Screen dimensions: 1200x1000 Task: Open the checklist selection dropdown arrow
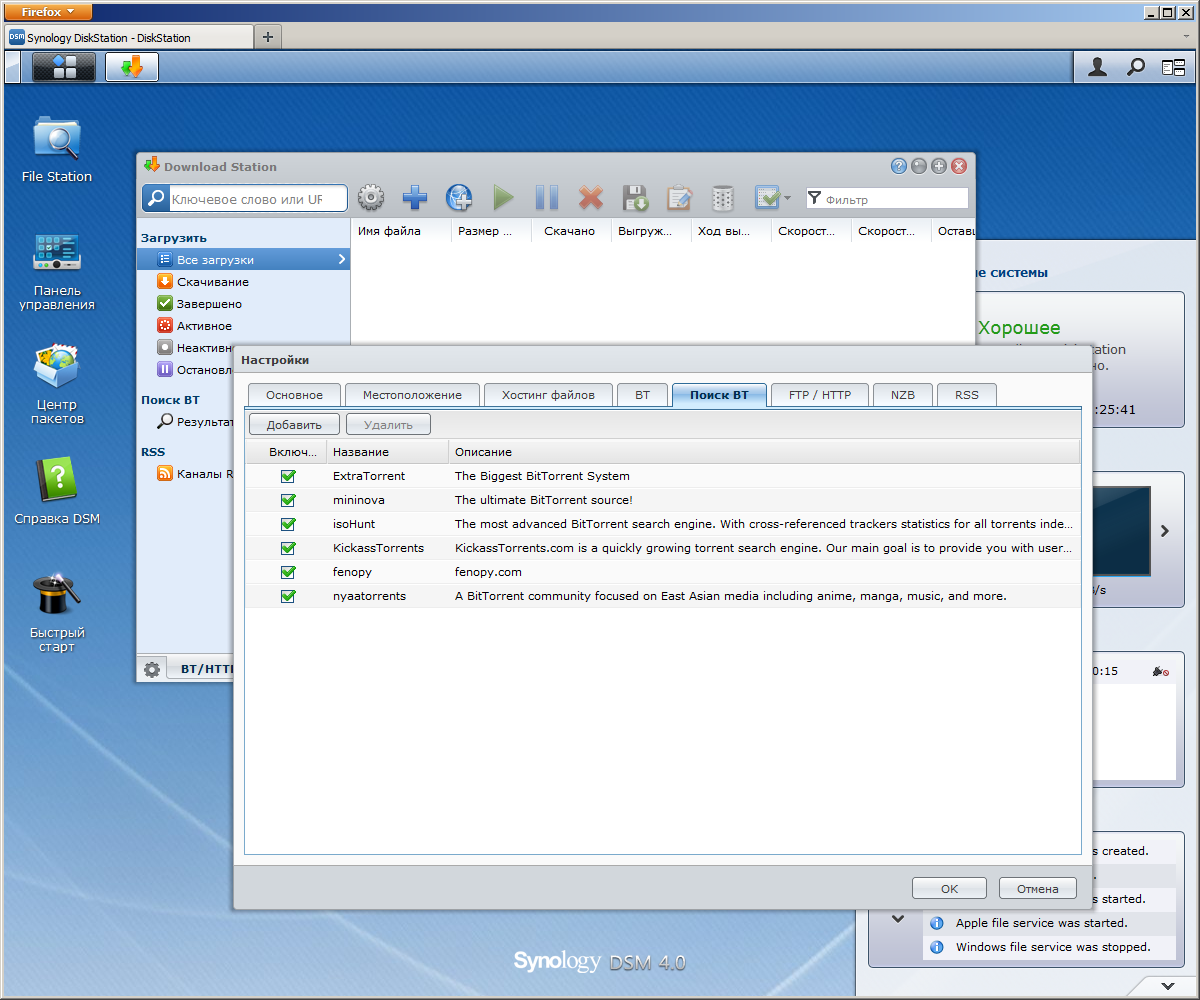(x=787, y=198)
